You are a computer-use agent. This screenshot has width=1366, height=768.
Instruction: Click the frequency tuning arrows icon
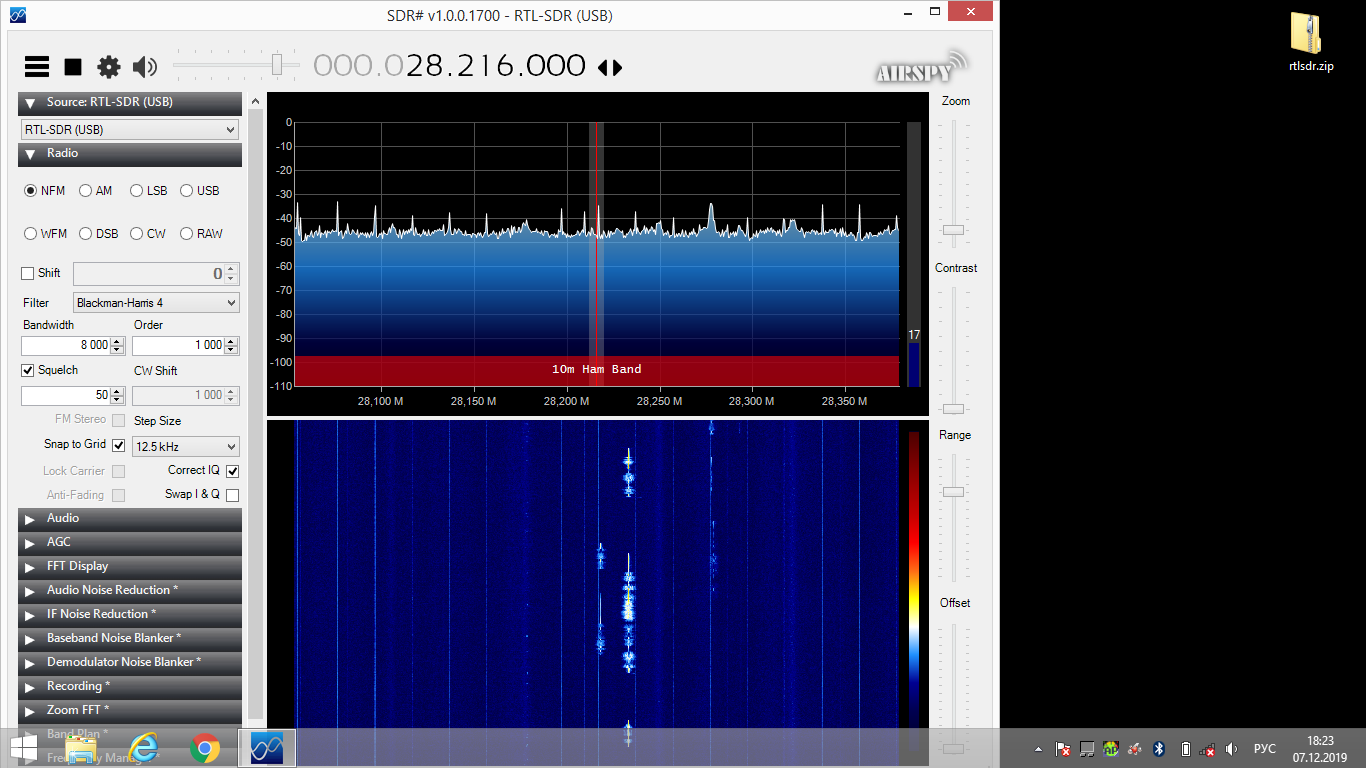(610, 67)
